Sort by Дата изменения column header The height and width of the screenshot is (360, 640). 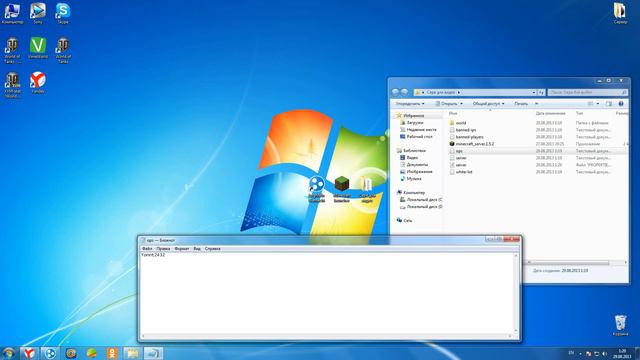click(x=550, y=113)
